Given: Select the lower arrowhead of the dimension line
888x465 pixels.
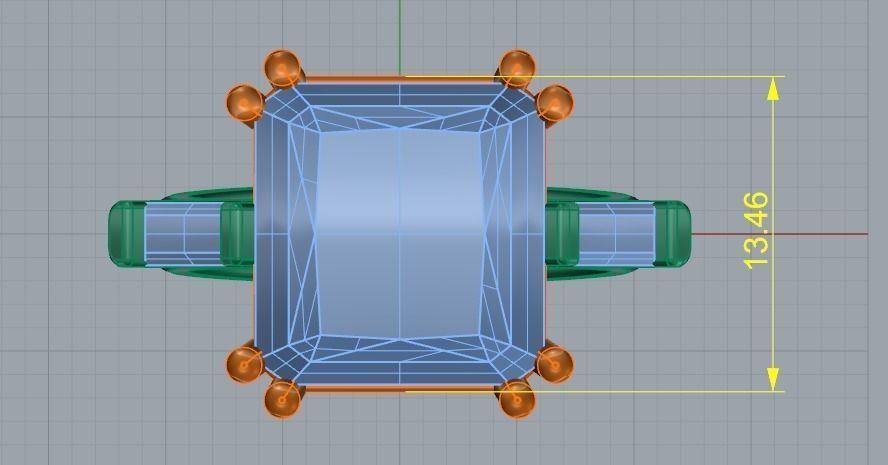Looking at the screenshot, I should click(773, 378).
